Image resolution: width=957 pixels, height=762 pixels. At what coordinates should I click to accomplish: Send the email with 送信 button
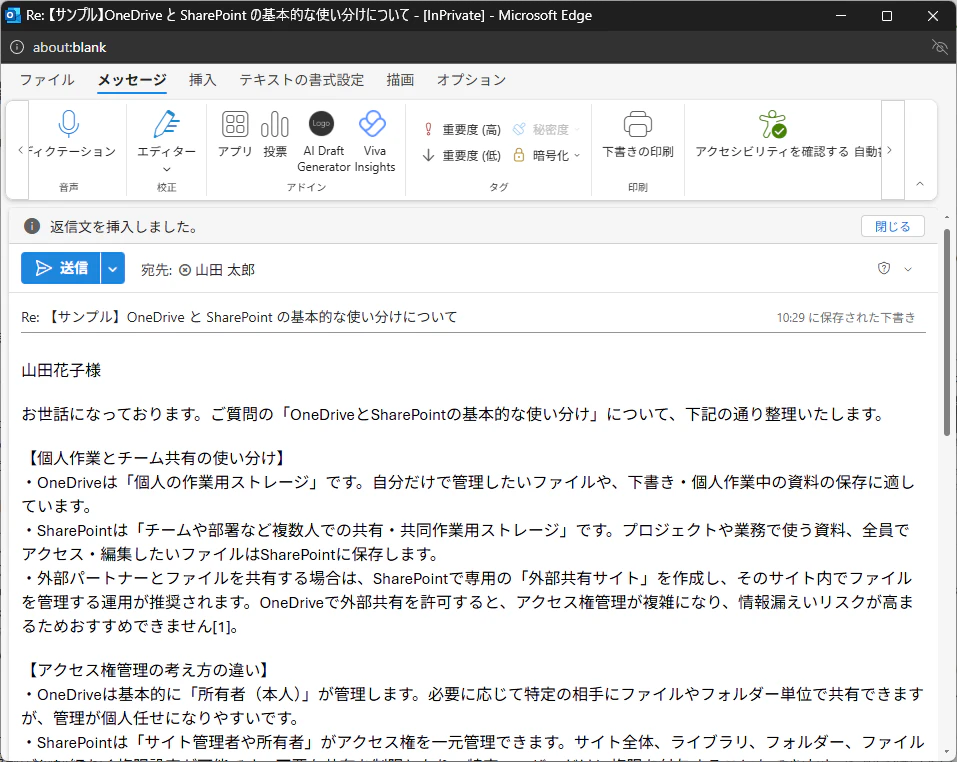60,268
